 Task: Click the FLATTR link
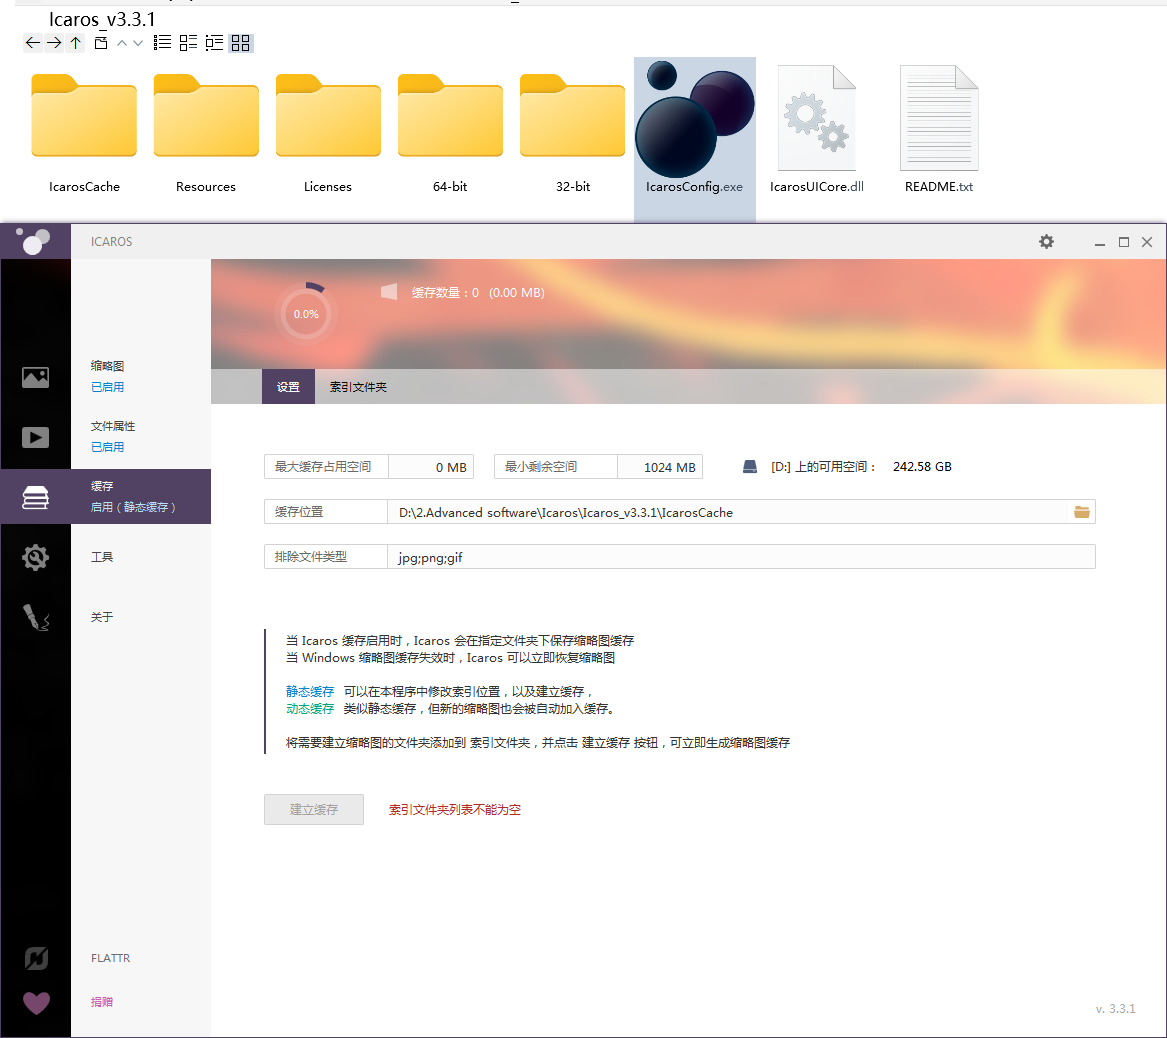coord(110,958)
